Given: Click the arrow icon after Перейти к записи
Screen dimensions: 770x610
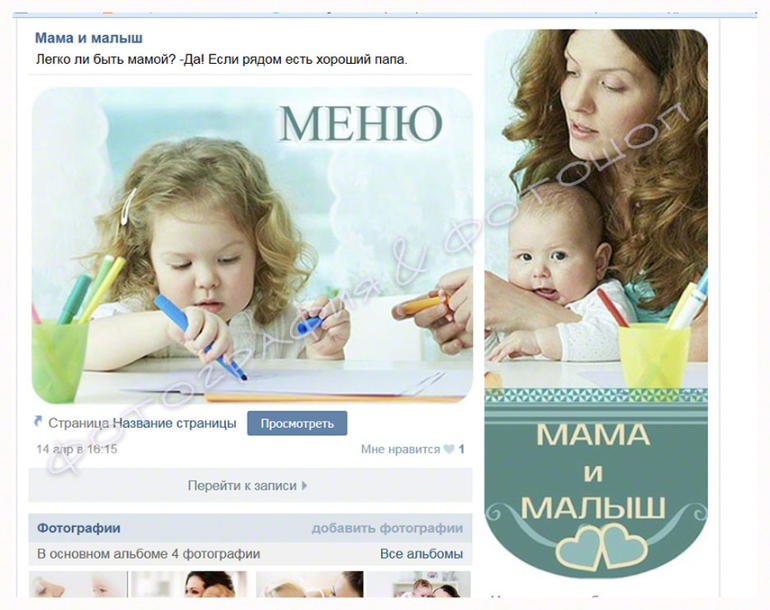Looking at the screenshot, I should (304, 486).
